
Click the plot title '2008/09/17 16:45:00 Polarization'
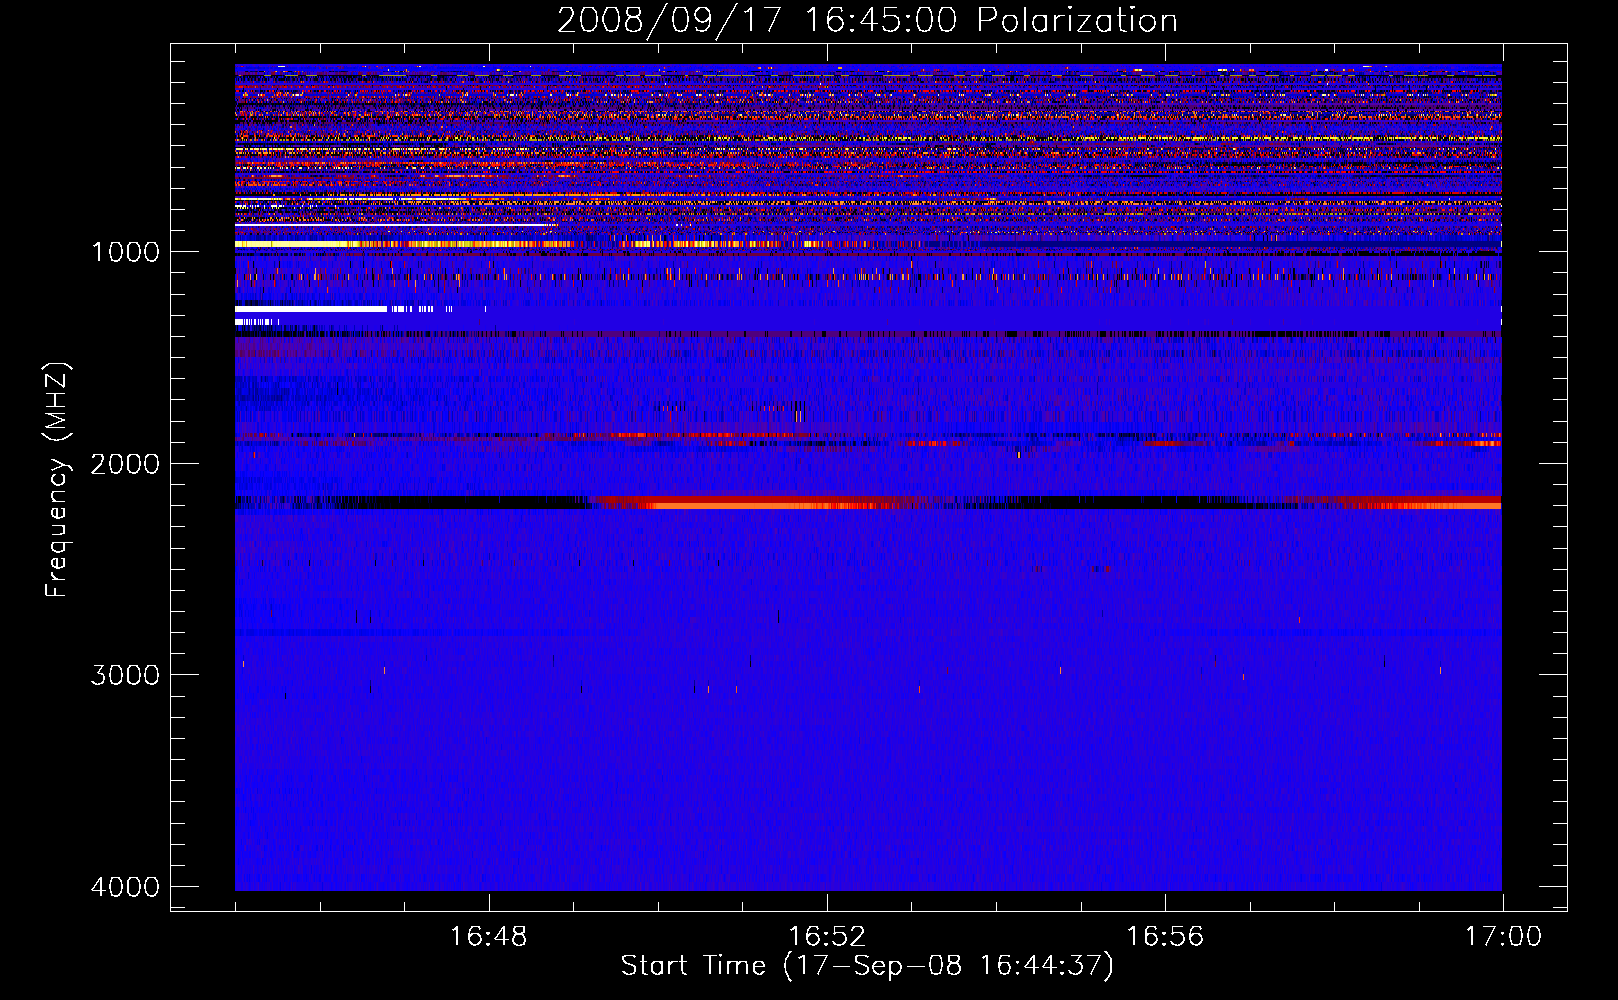pos(867,21)
